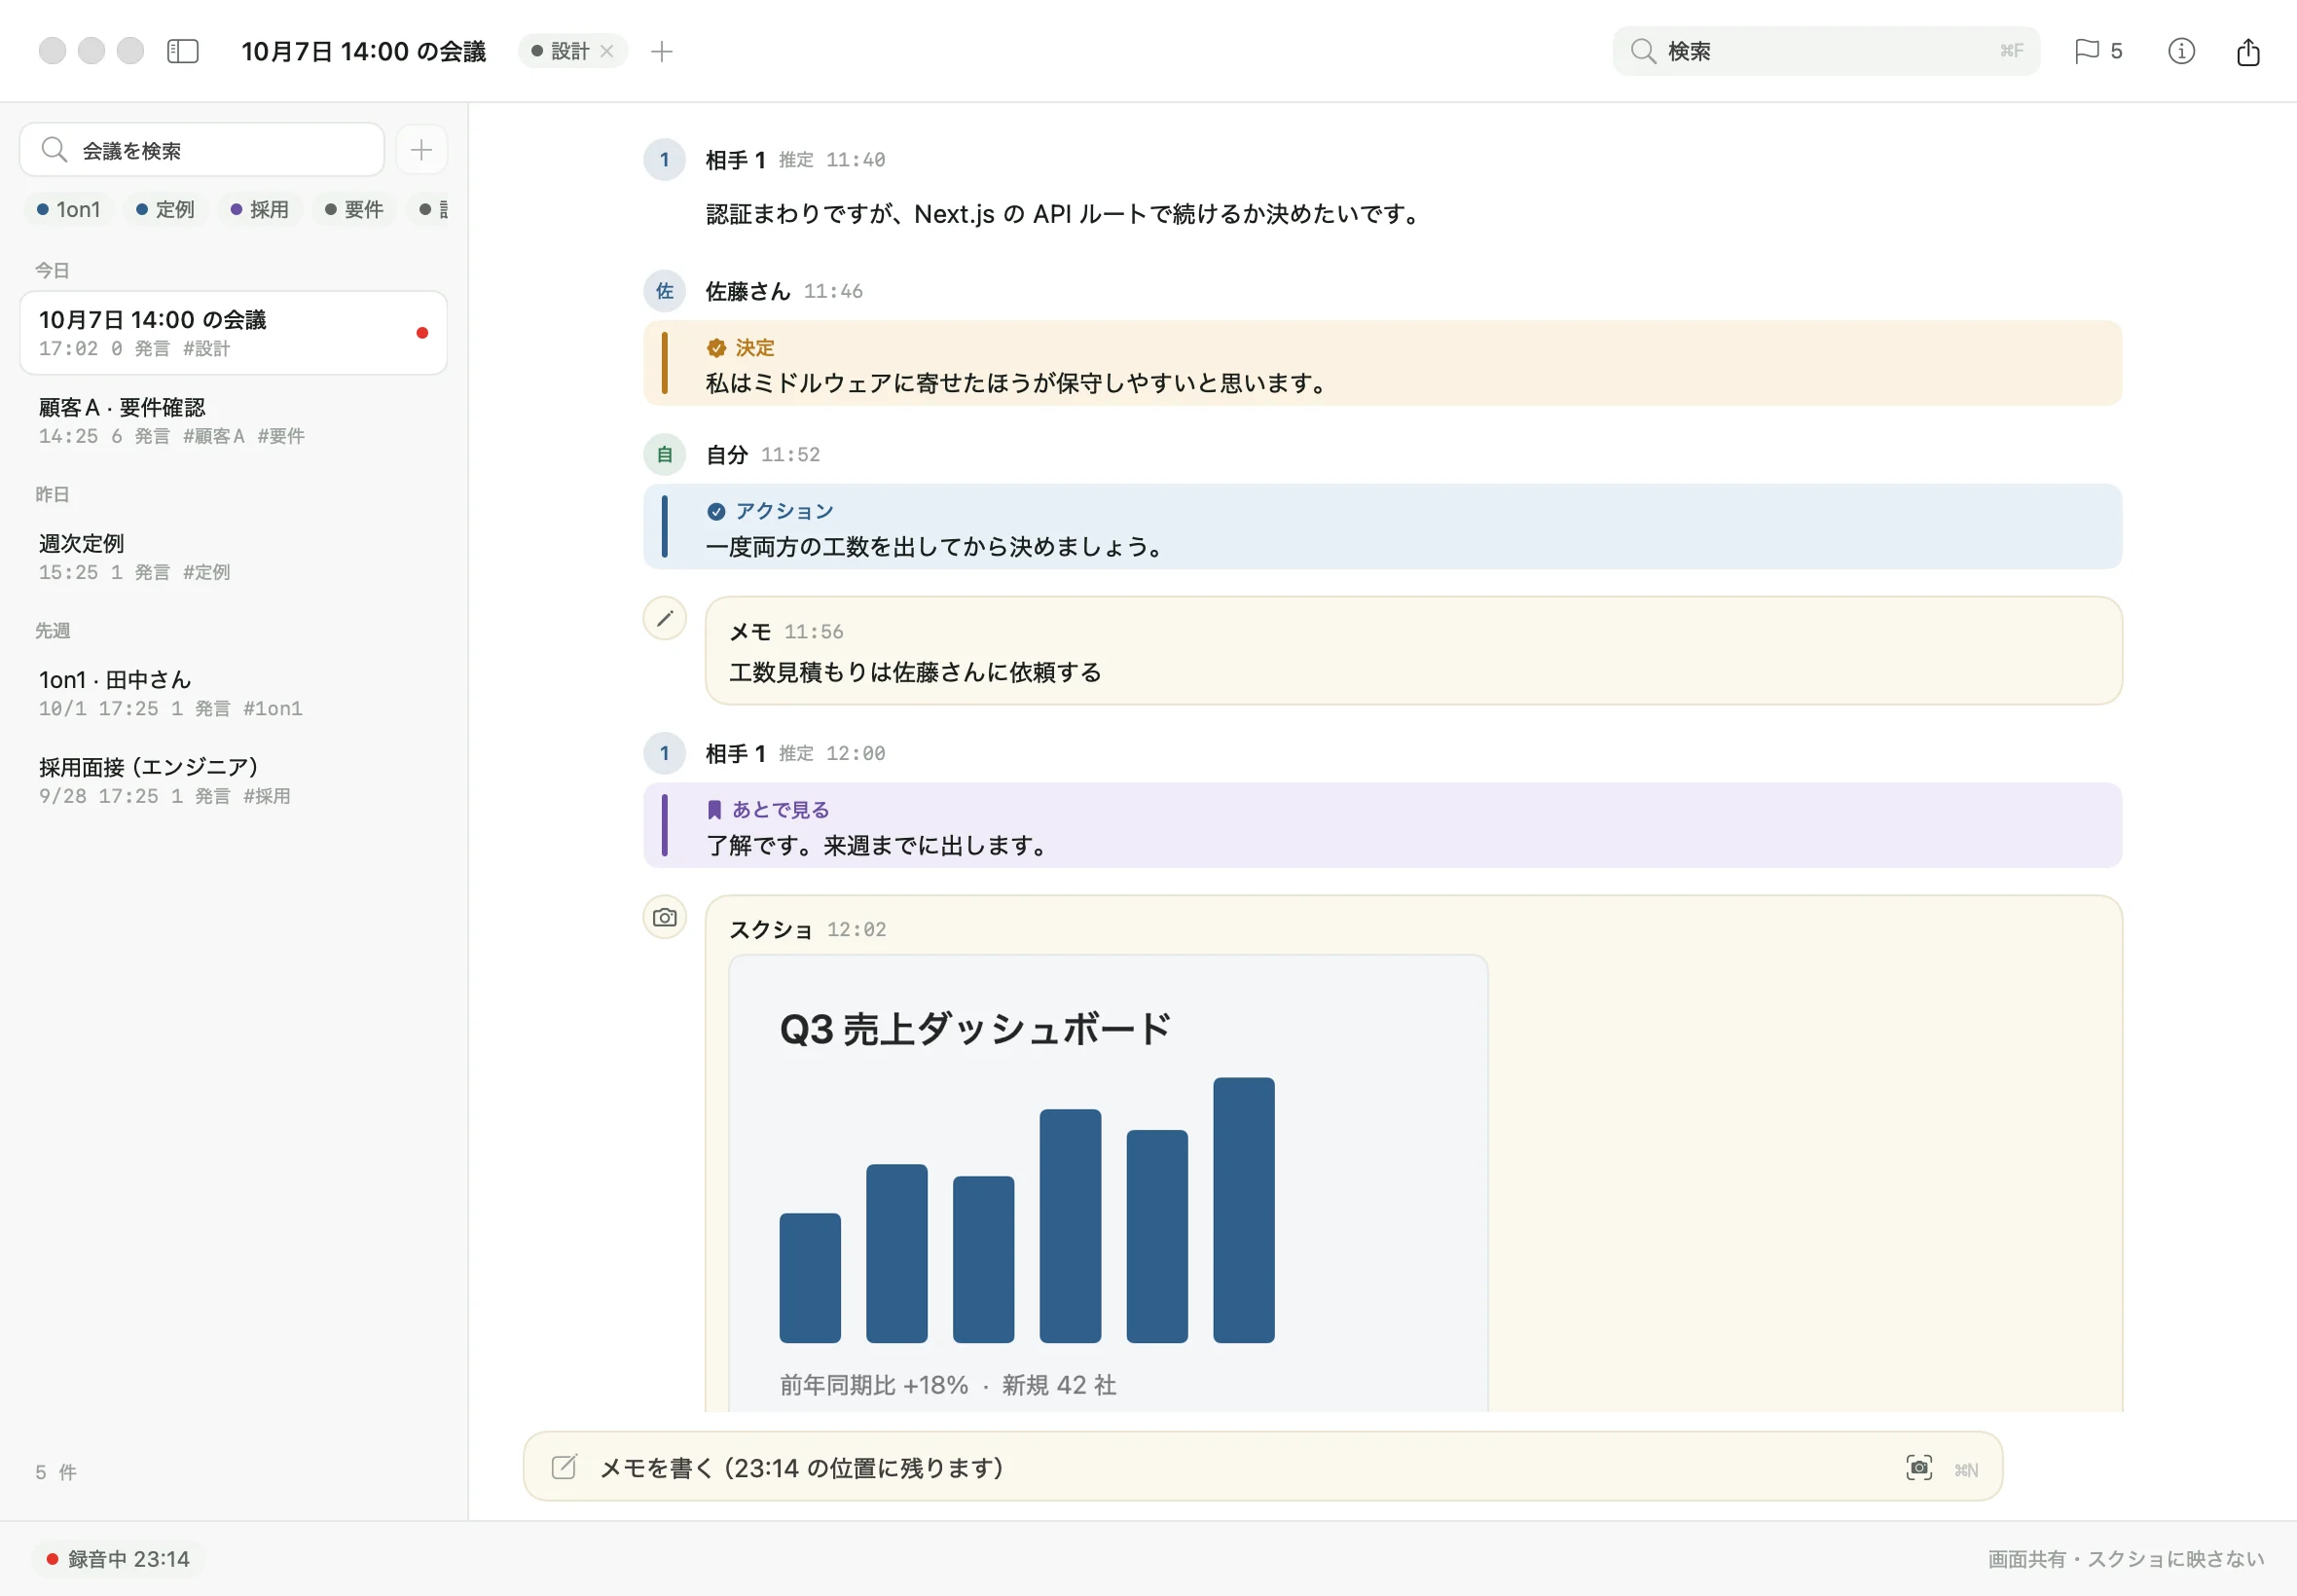2297x1596 pixels.
Task: Click the 録音中 23:14 recording indicator
Action: click(119, 1559)
